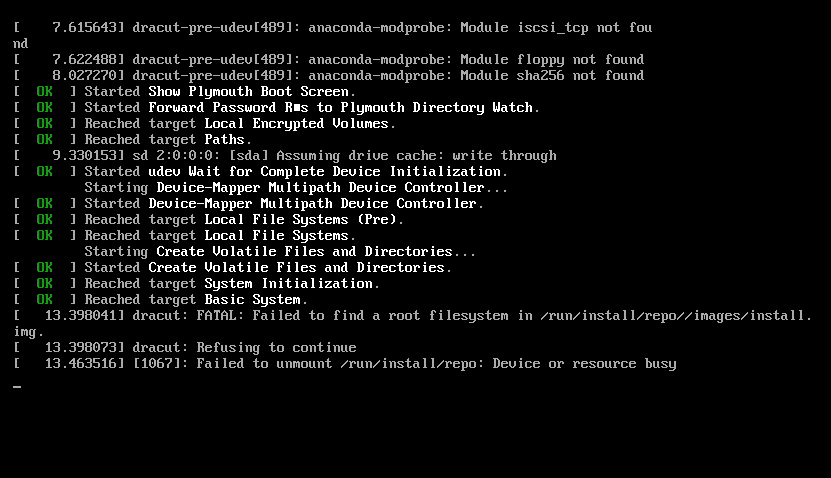Click OK status beside Local Encrypted Volumes
The image size is (831, 478).
[x=45, y=124]
